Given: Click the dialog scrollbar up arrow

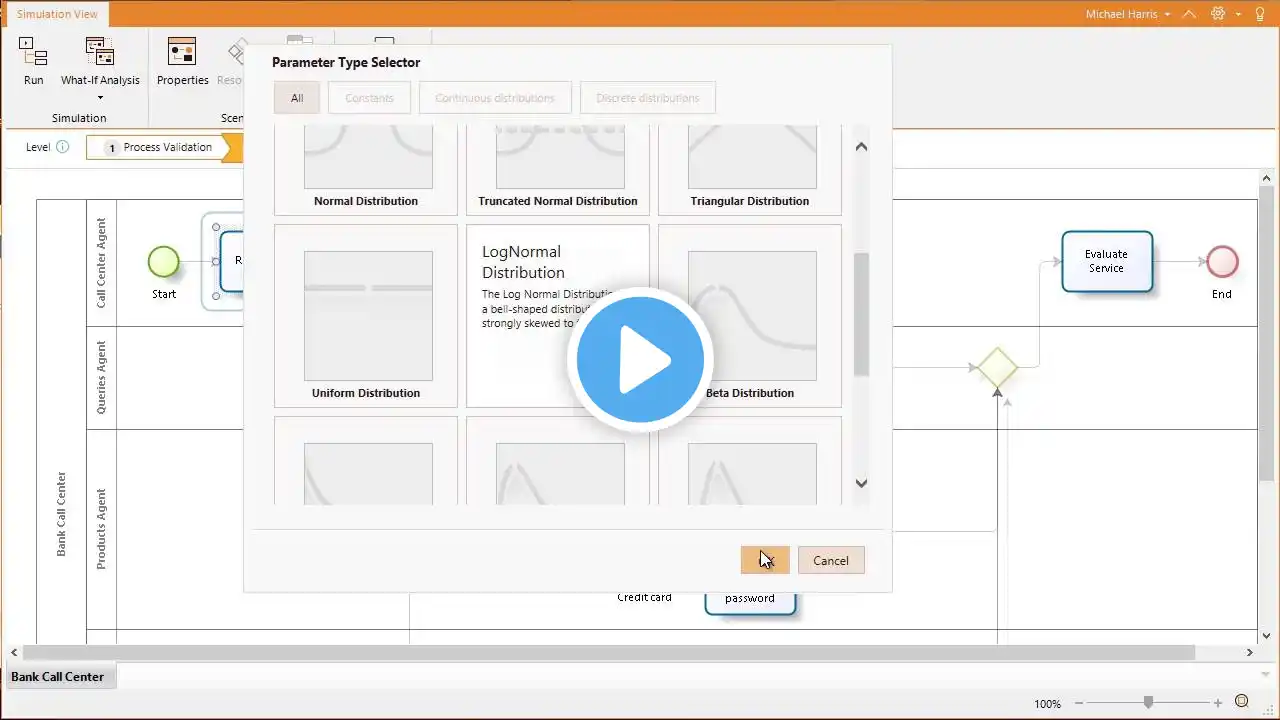Looking at the screenshot, I should coord(861,146).
